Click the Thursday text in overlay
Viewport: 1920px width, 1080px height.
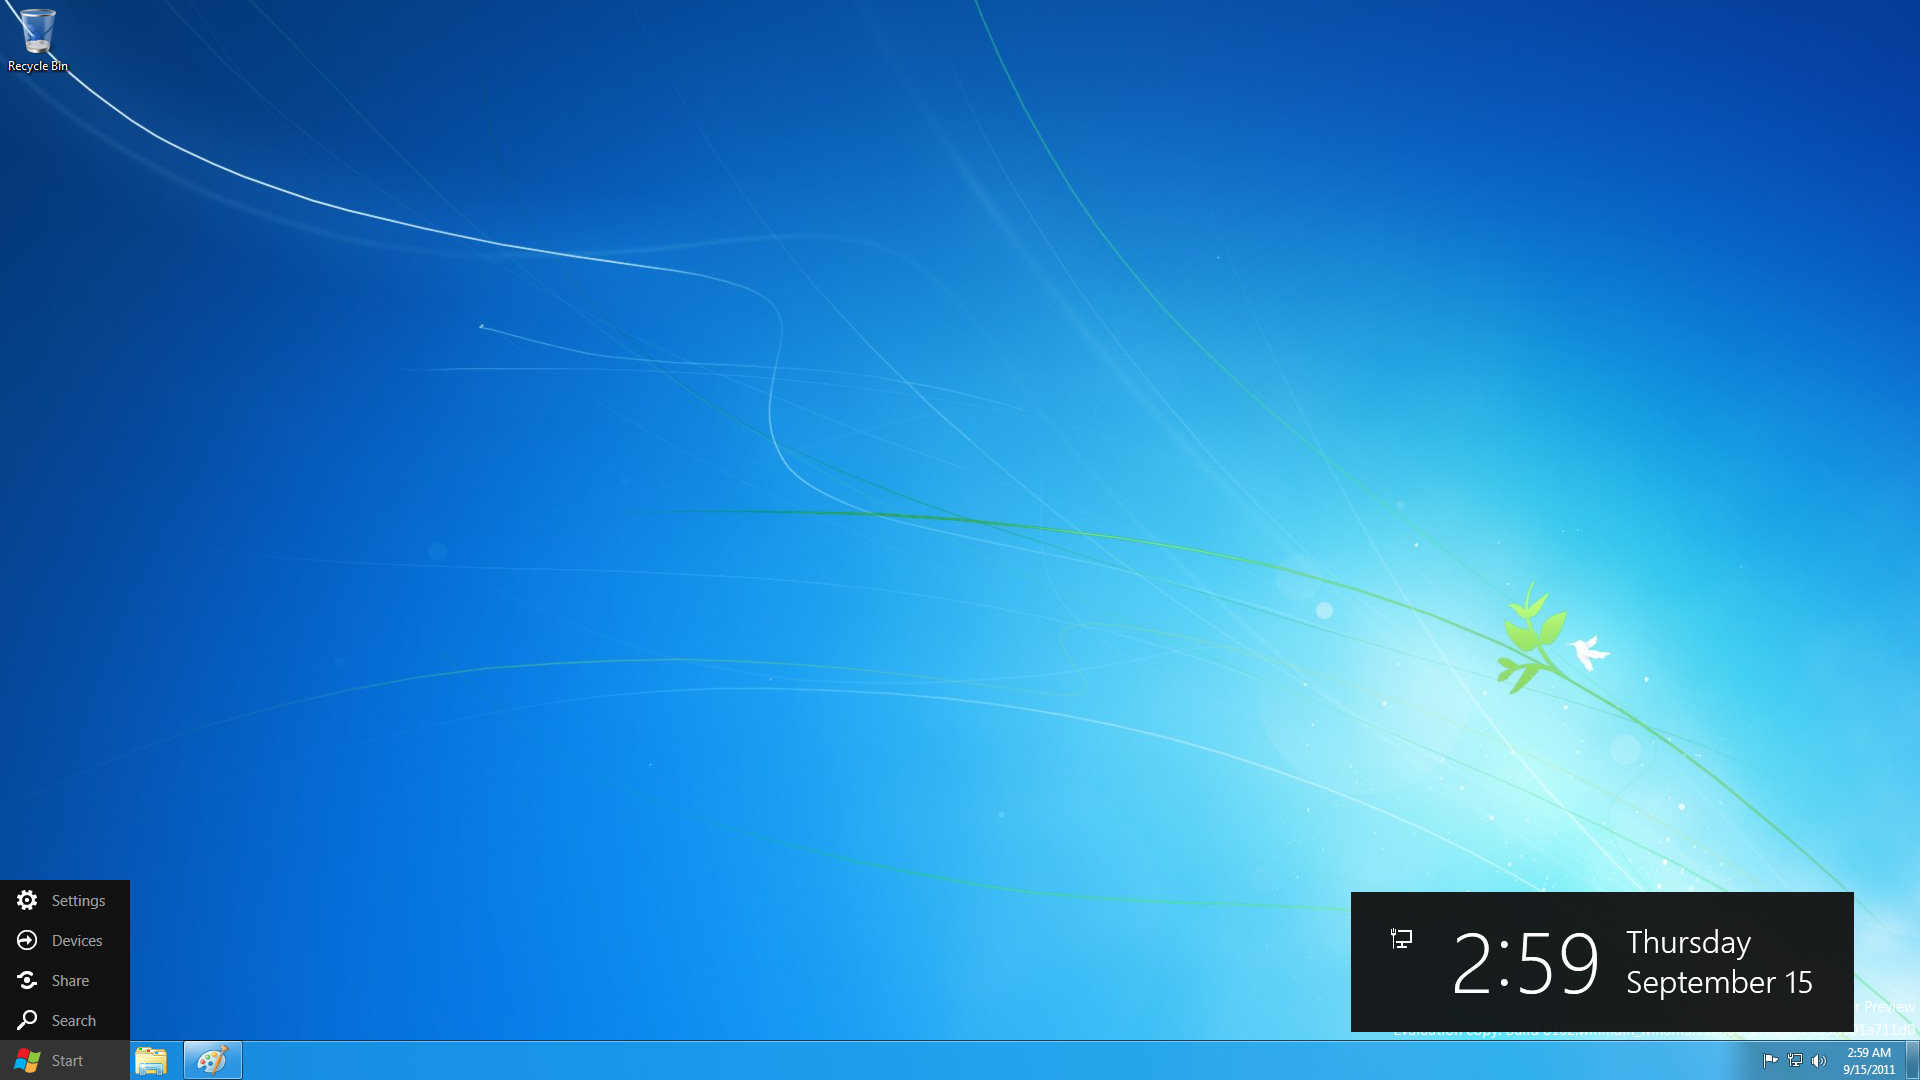[x=1688, y=942]
